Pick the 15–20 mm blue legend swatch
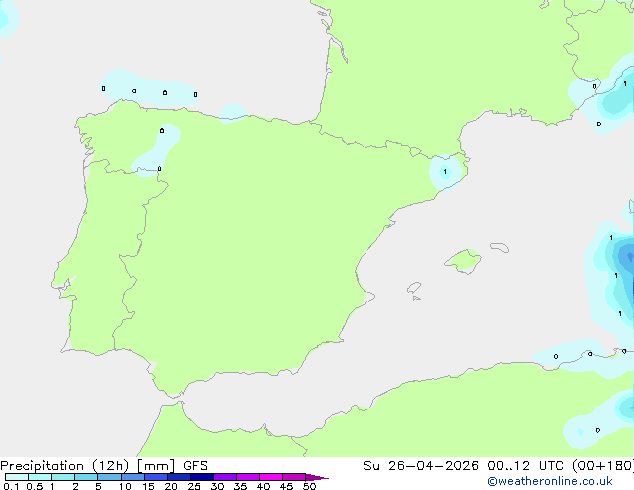 coord(156,477)
